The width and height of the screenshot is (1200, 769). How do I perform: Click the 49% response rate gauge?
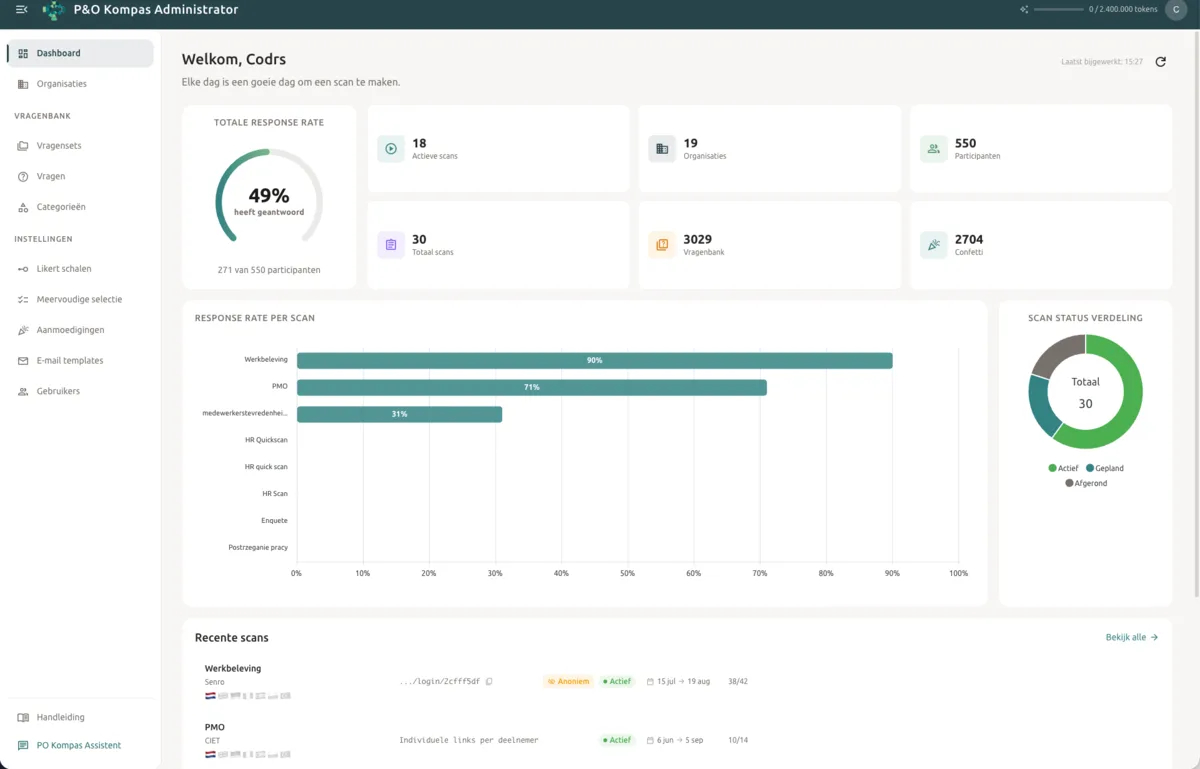(x=268, y=196)
